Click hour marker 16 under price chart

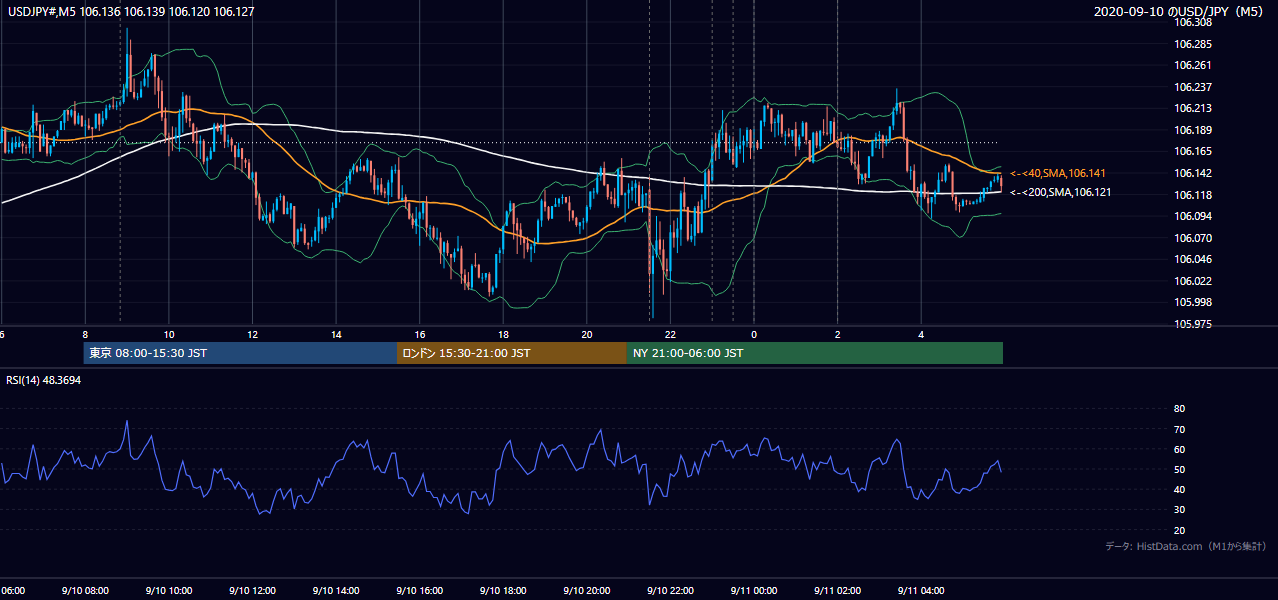(420, 335)
